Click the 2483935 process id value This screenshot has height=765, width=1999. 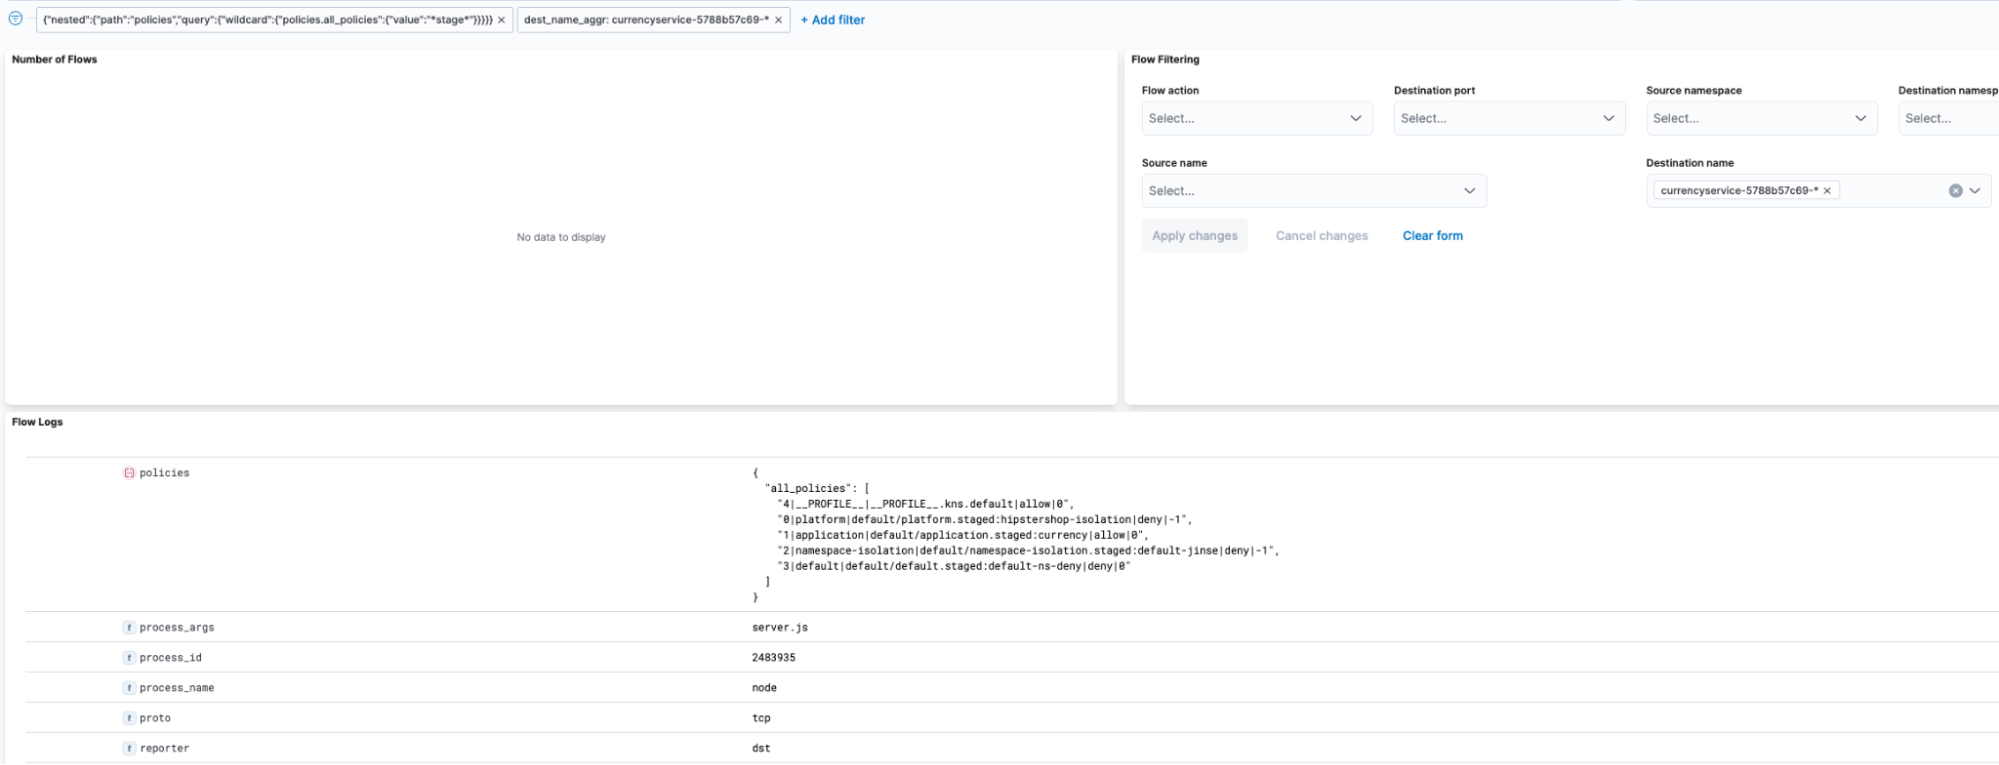(774, 658)
